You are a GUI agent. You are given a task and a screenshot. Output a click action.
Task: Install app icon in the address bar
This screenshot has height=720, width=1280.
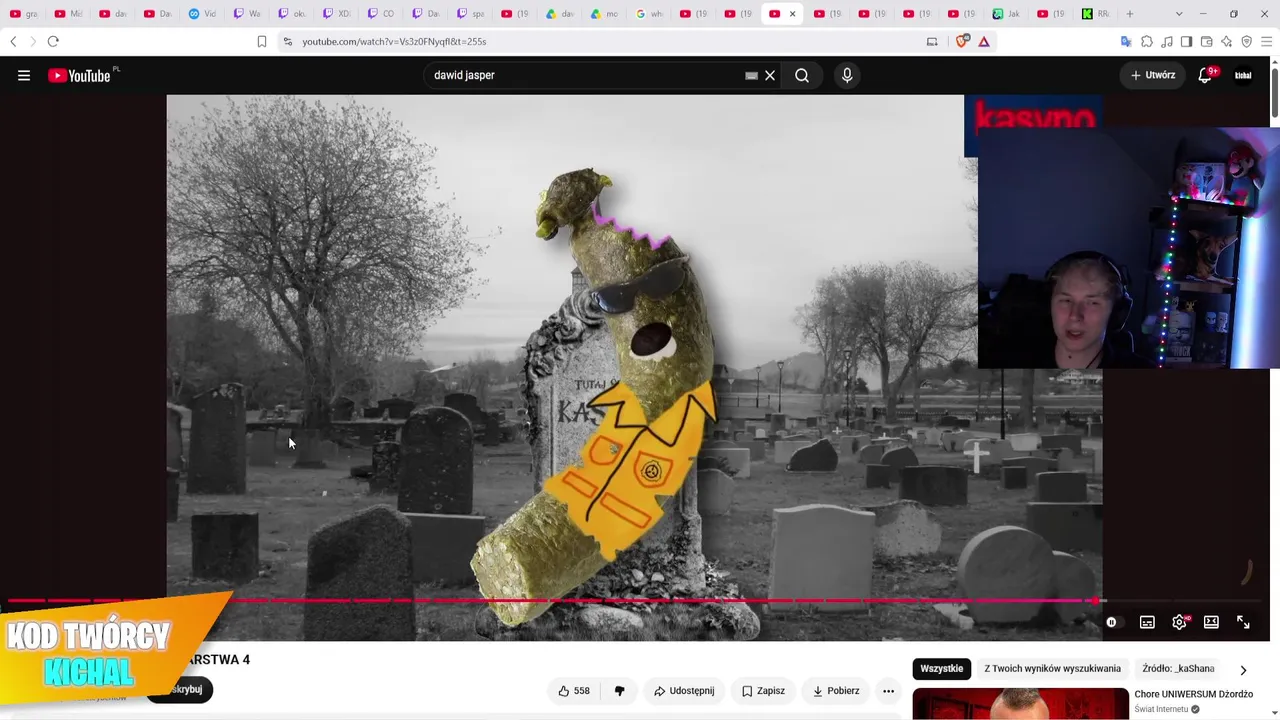click(932, 41)
